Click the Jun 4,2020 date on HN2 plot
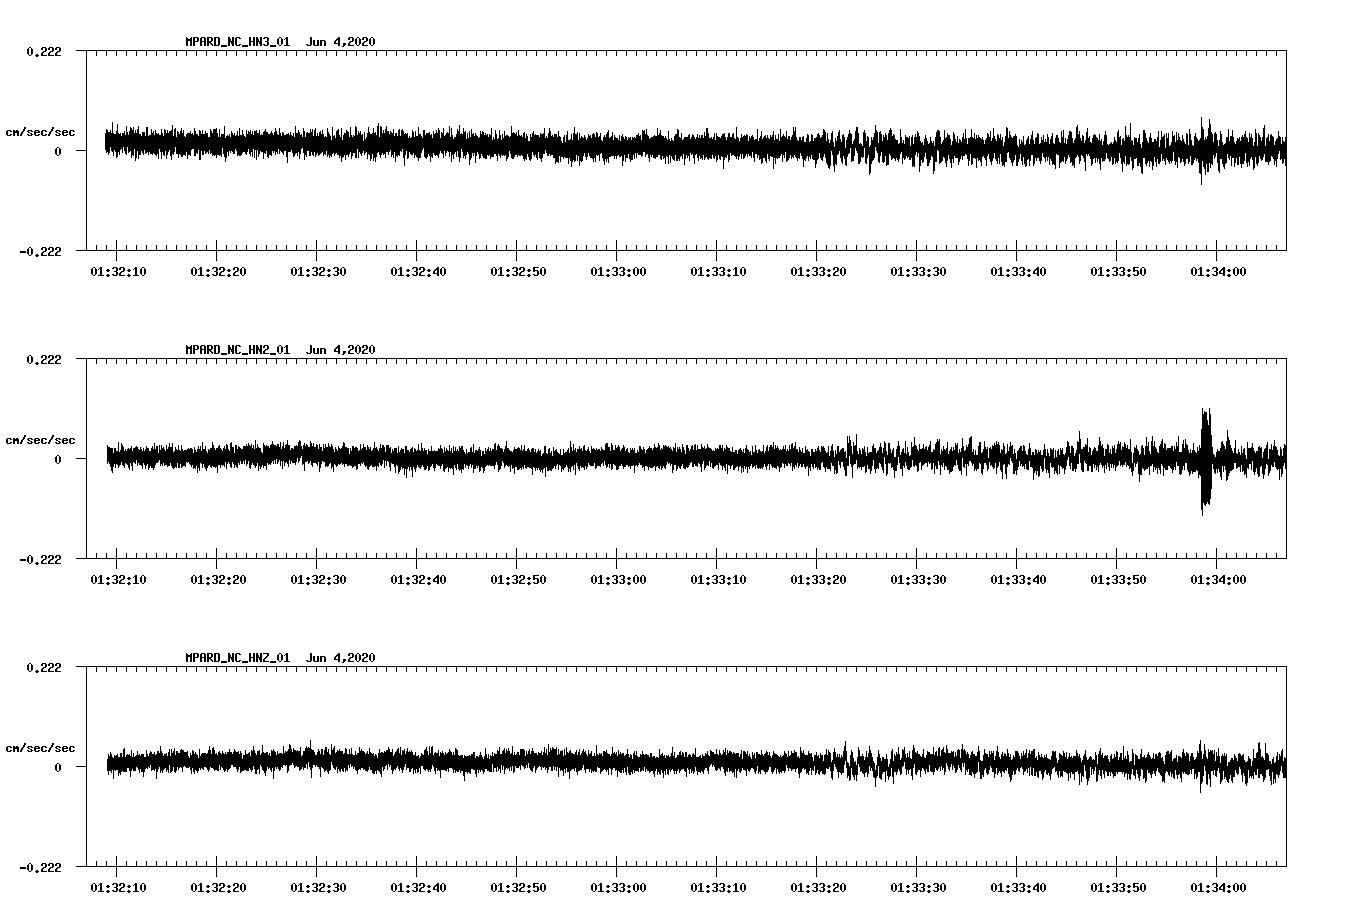This screenshot has height=924, width=1358. [340, 350]
